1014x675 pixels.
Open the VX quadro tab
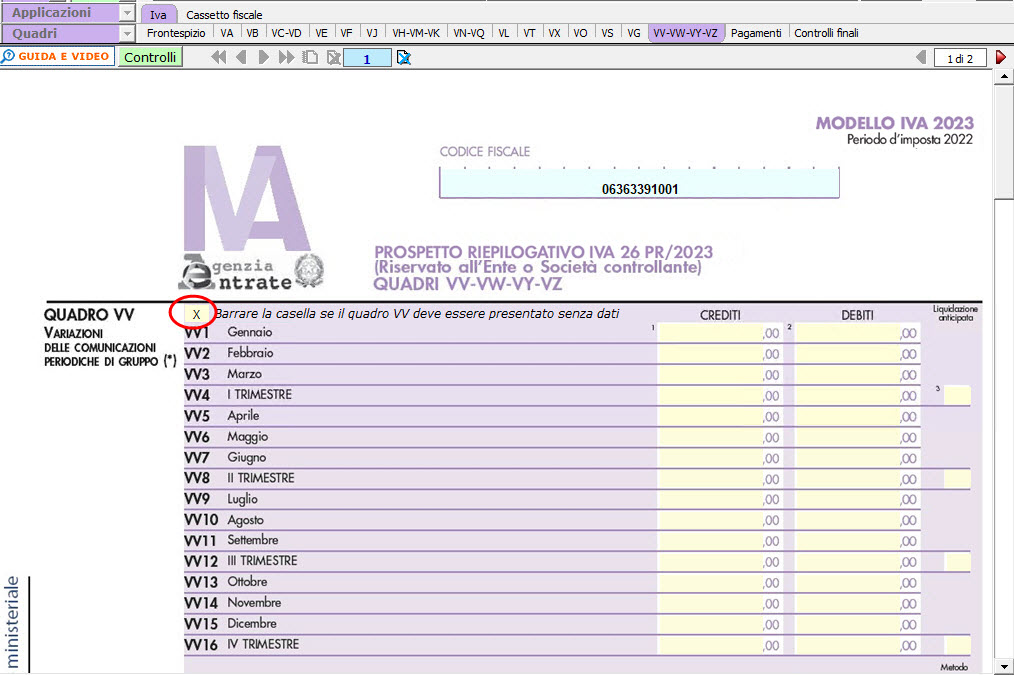click(554, 33)
